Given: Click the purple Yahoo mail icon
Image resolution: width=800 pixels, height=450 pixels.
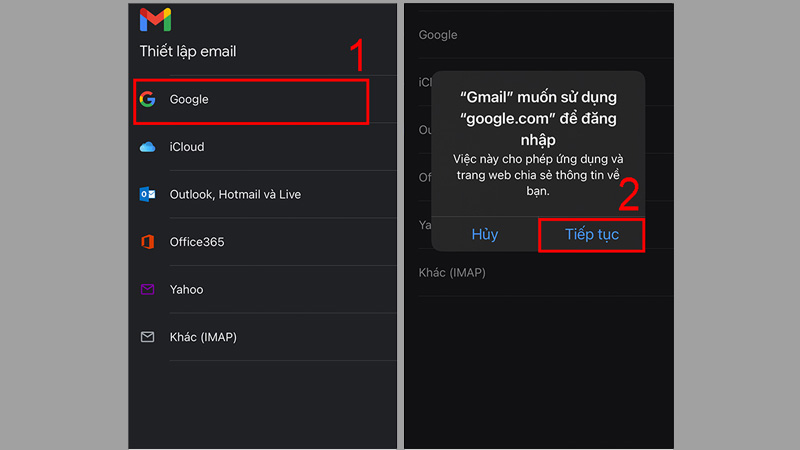Looking at the screenshot, I should 147,289.
